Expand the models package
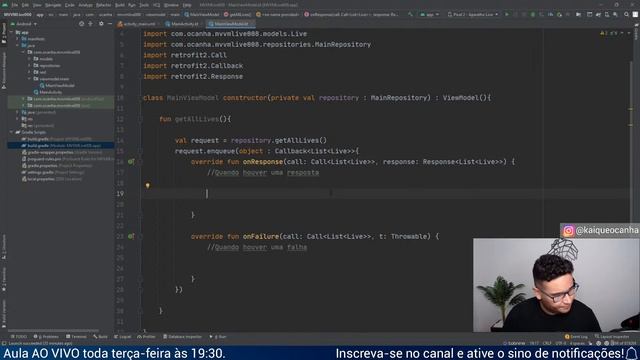The height and width of the screenshot is (360, 640). [29, 59]
